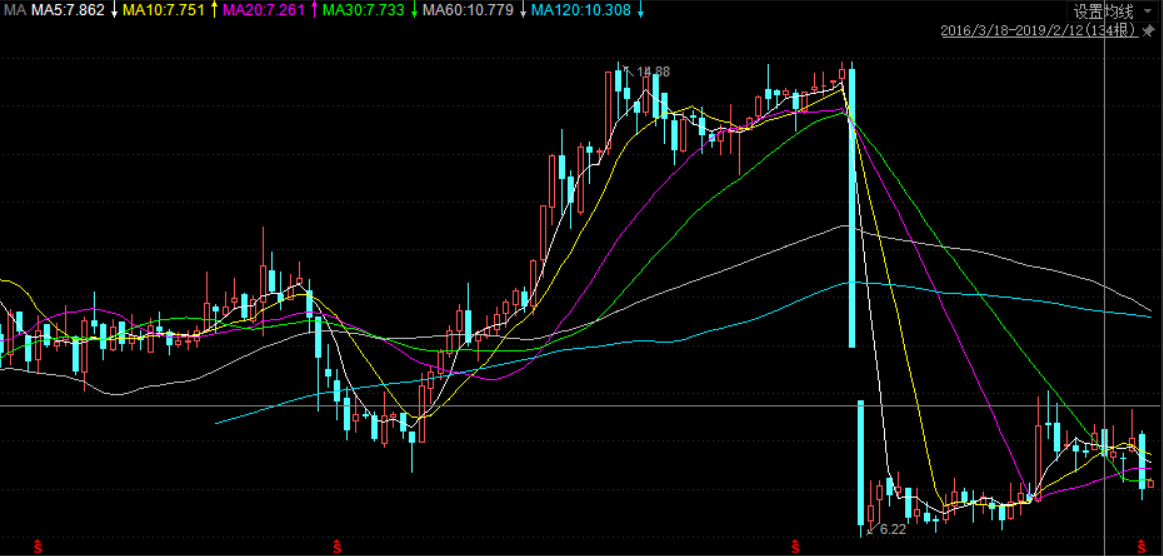Screen dimensions: 1163x556
Task: Click the white down arrow after MA5
Action: [113, 10]
